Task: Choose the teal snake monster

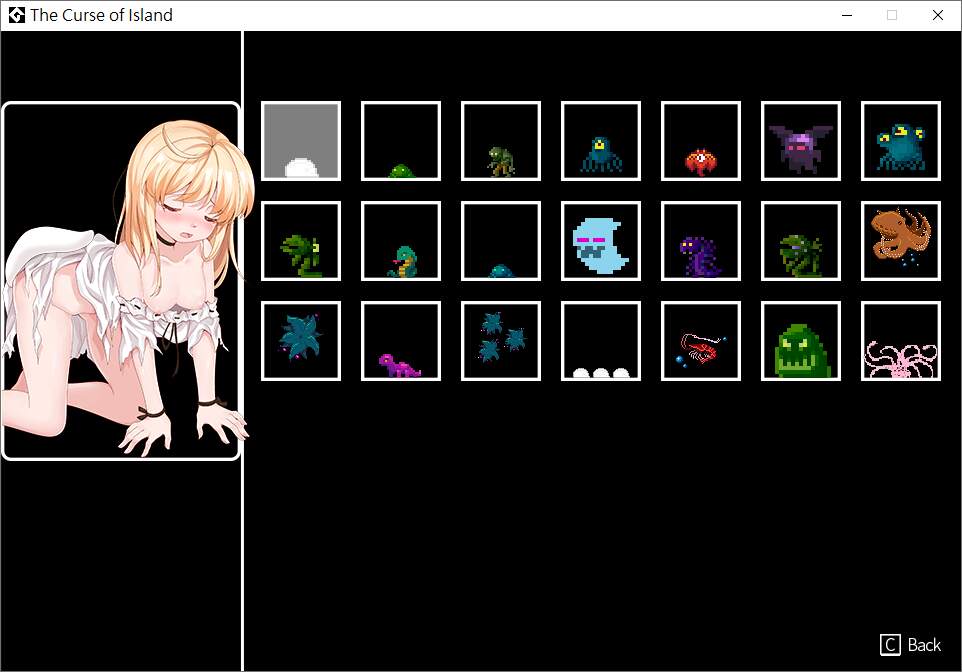Action: point(401,241)
